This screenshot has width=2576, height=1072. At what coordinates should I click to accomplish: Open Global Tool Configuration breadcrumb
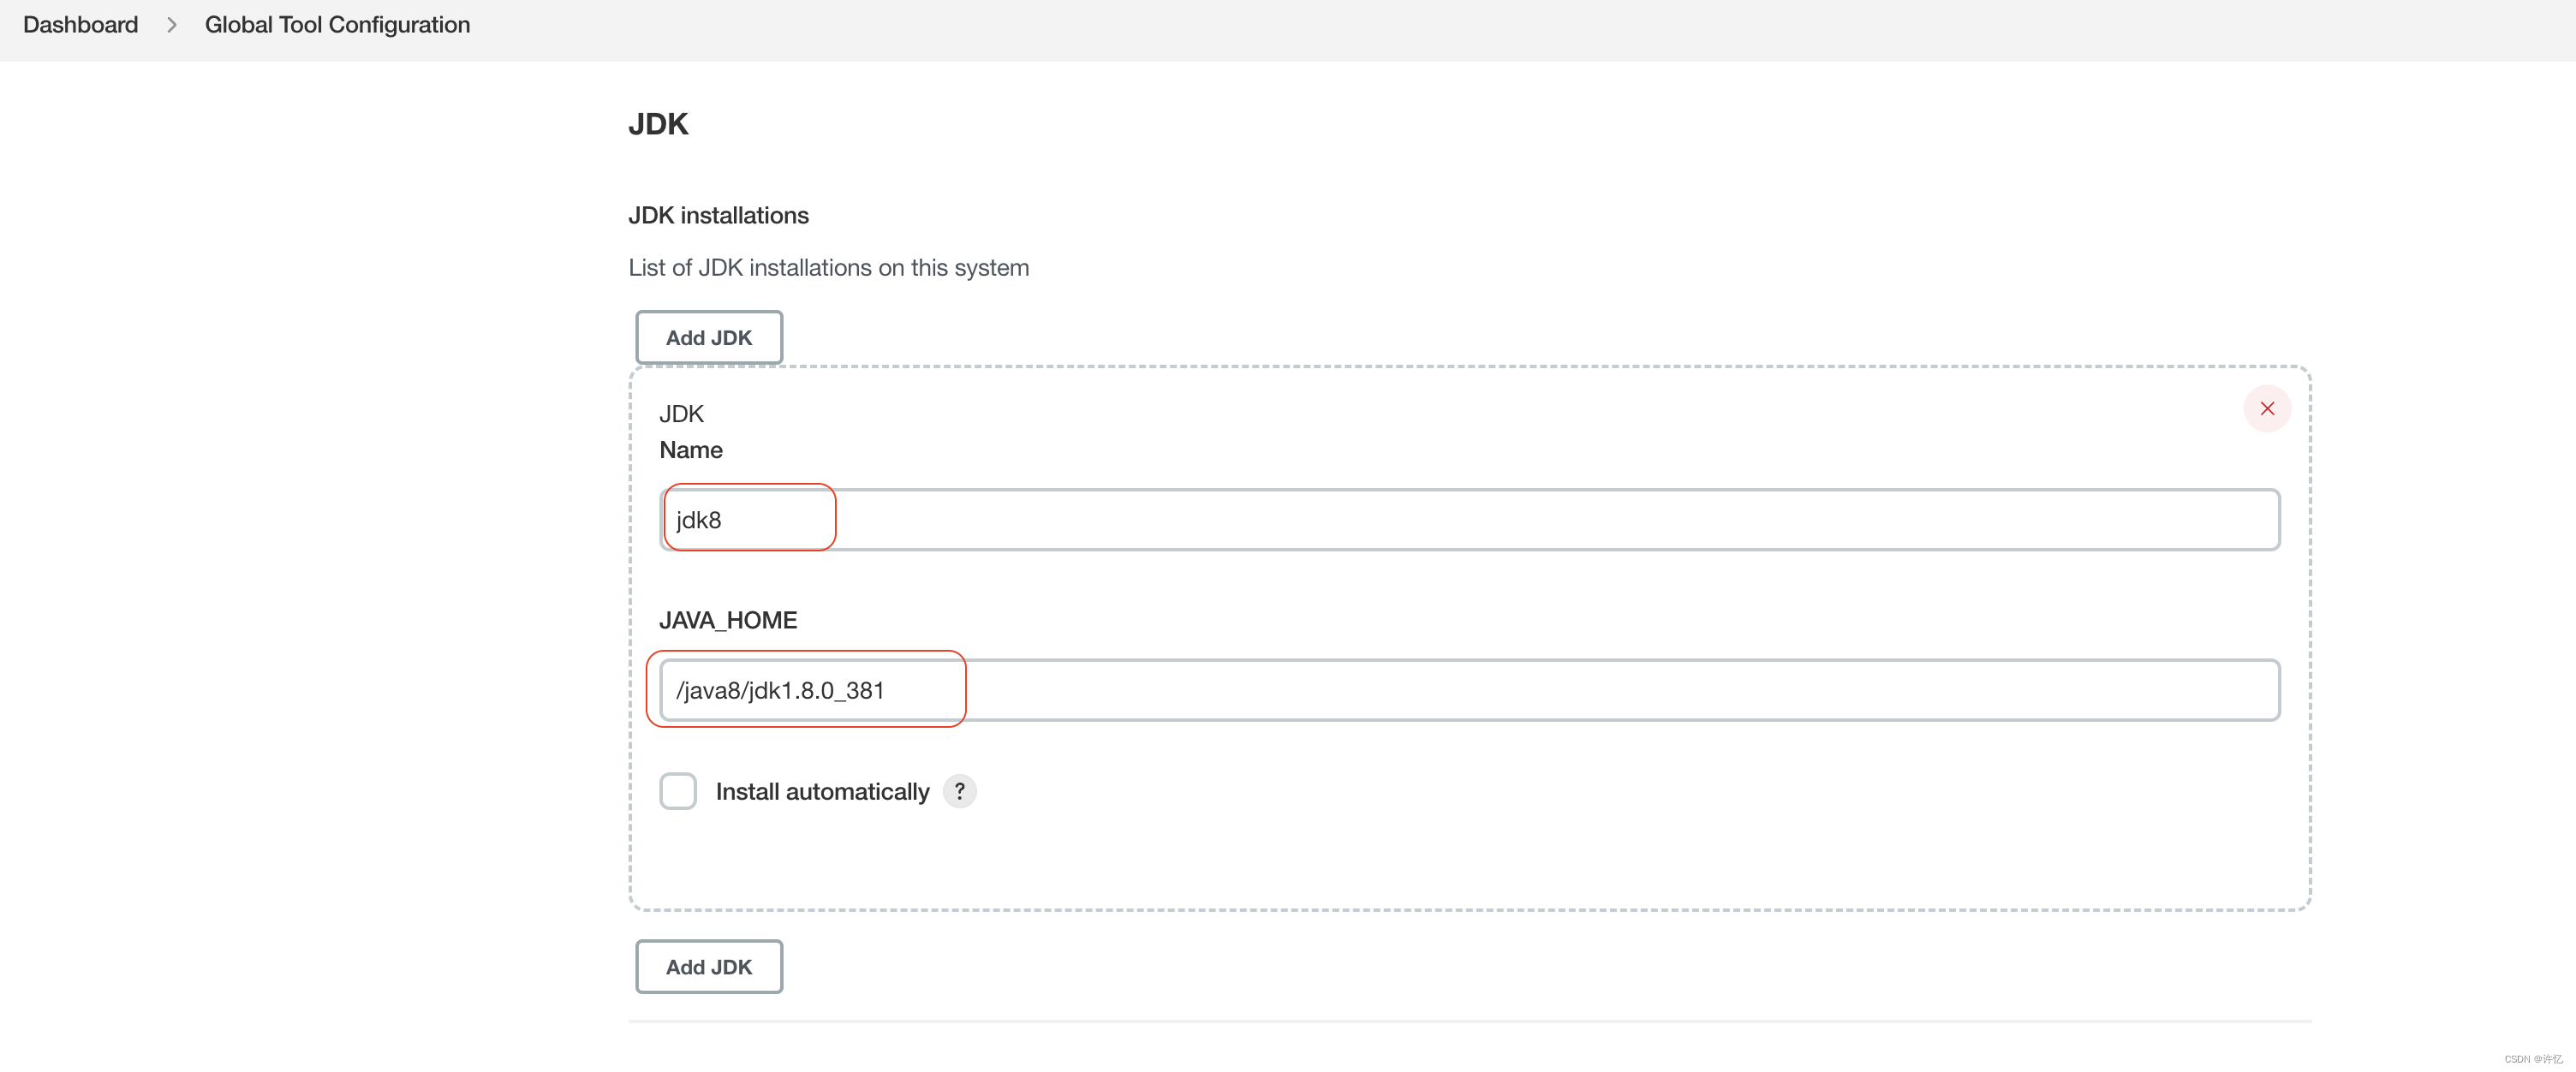(337, 25)
